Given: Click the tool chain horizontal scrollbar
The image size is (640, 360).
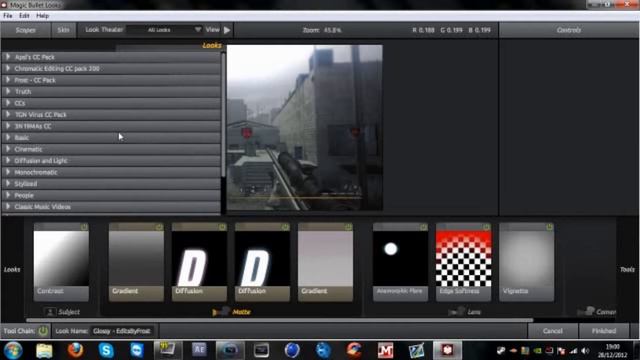Looking at the screenshot, I should click(280, 320).
